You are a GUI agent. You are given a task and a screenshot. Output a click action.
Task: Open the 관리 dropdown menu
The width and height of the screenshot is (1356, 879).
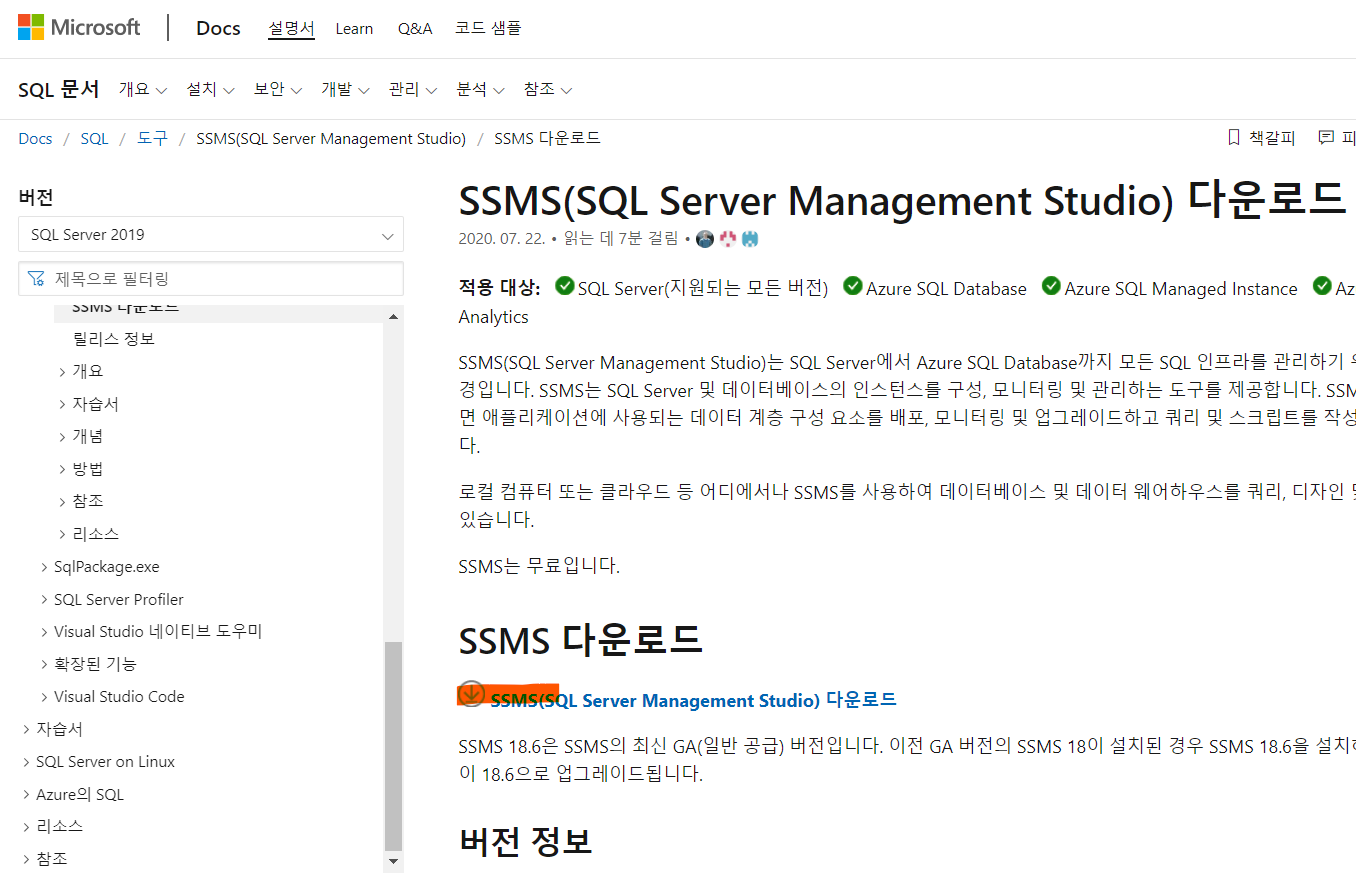[x=413, y=89]
